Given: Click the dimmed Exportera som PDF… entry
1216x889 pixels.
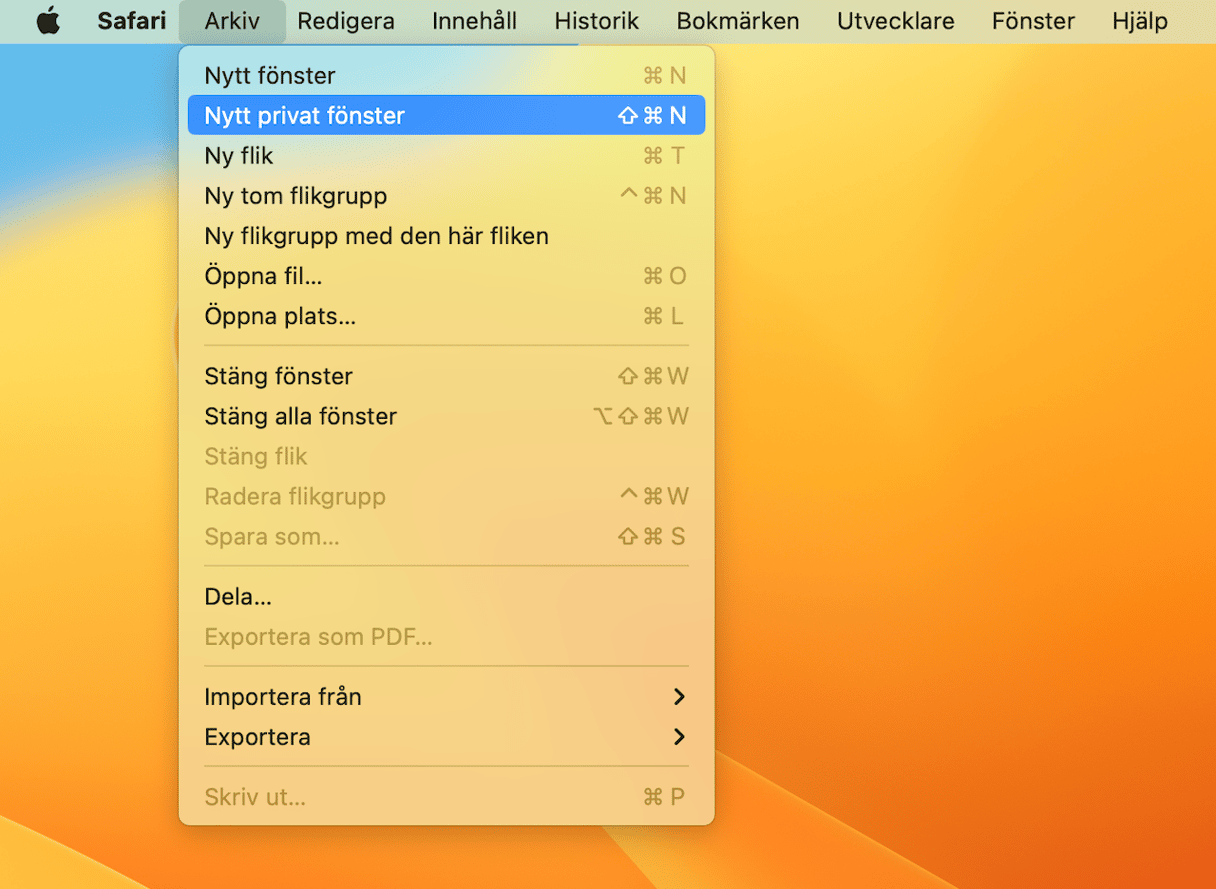Looking at the screenshot, I should click(x=446, y=637).
